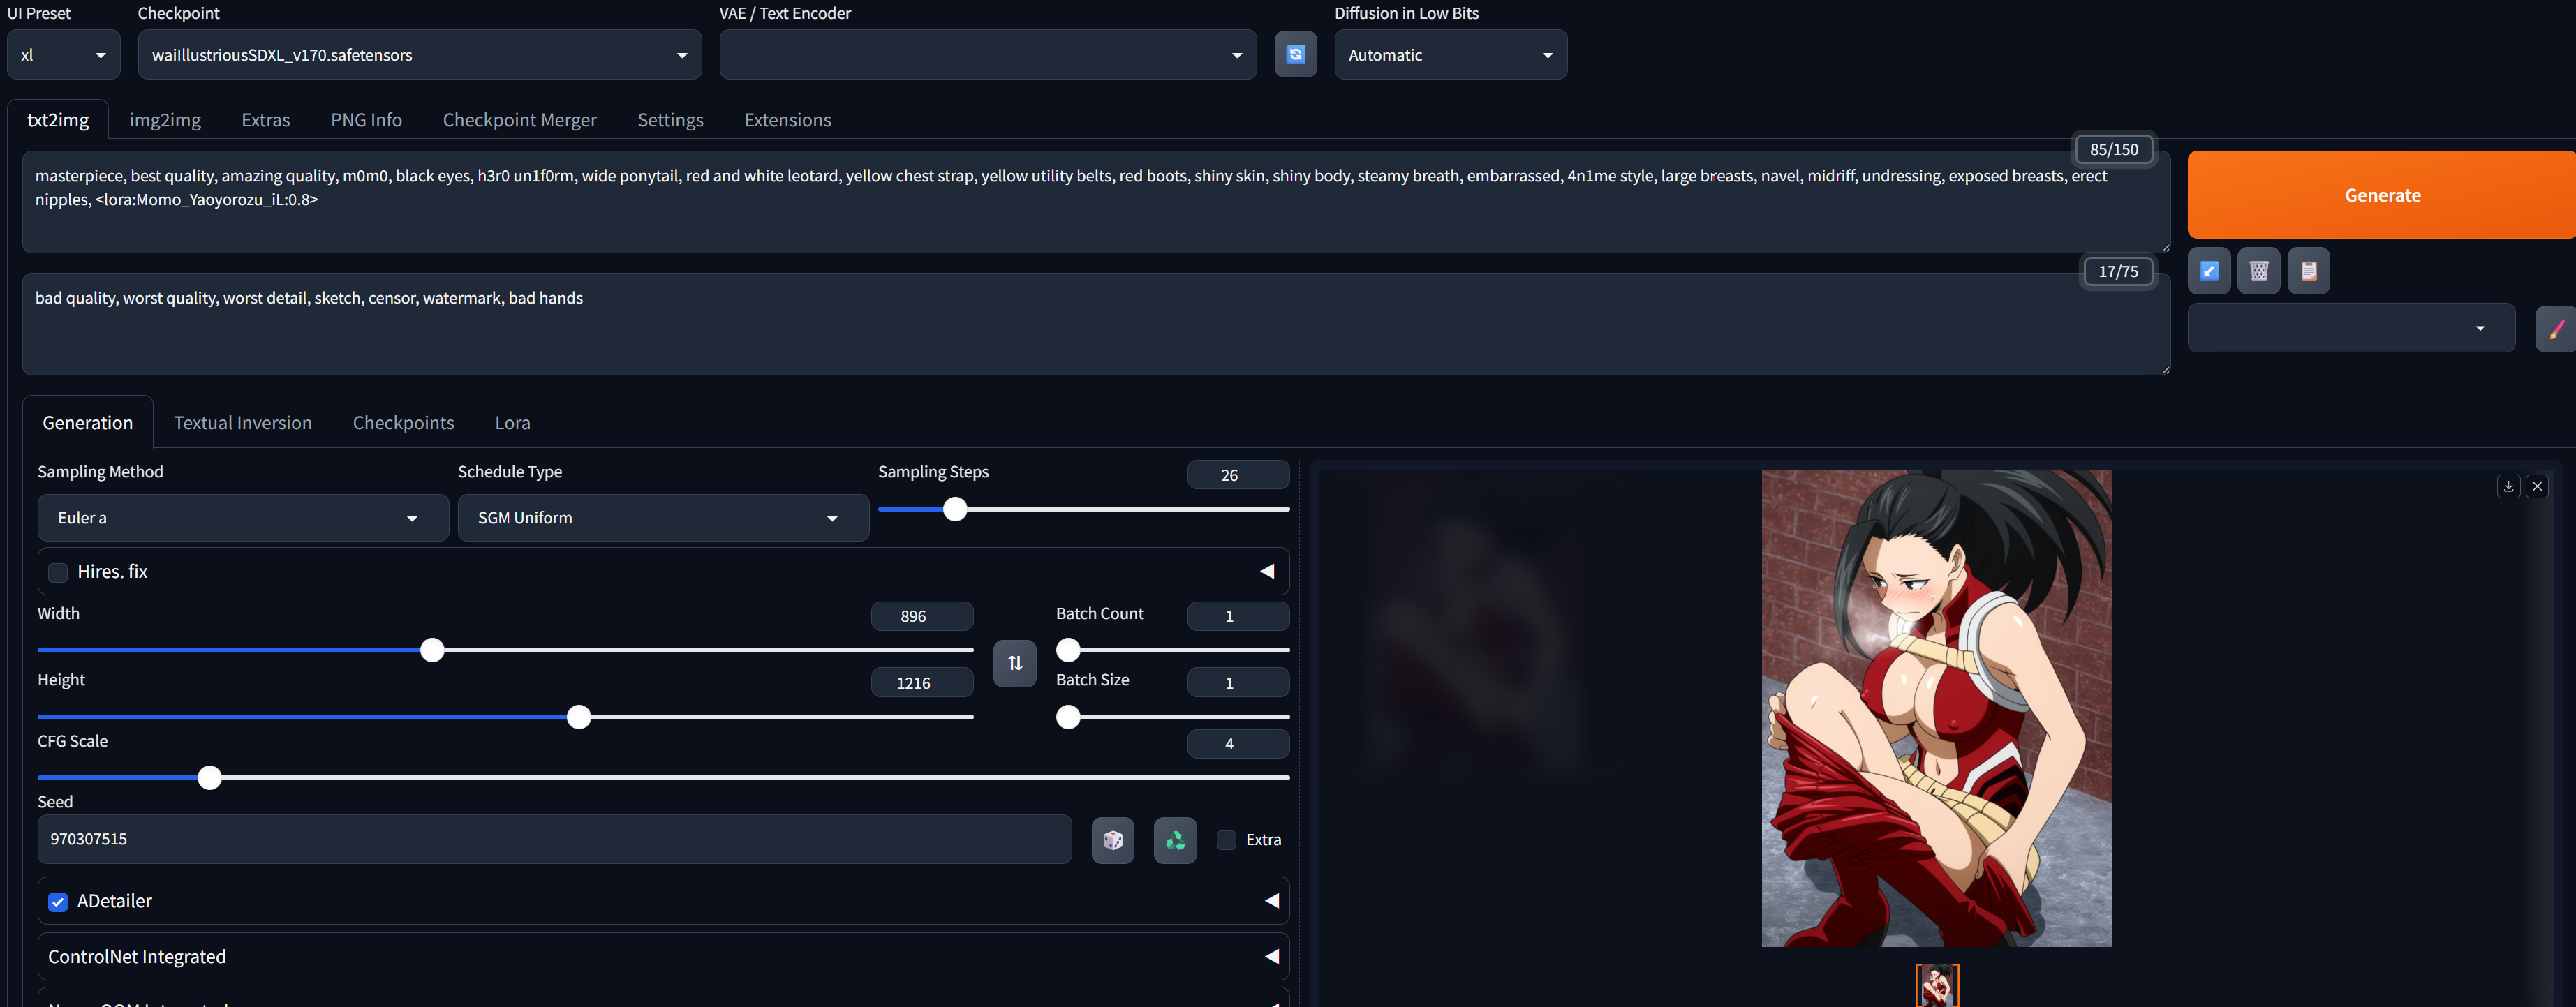Click the Batch Size slider handle
This screenshot has width=2576, height=1007.
click(x=1068, y=717)
